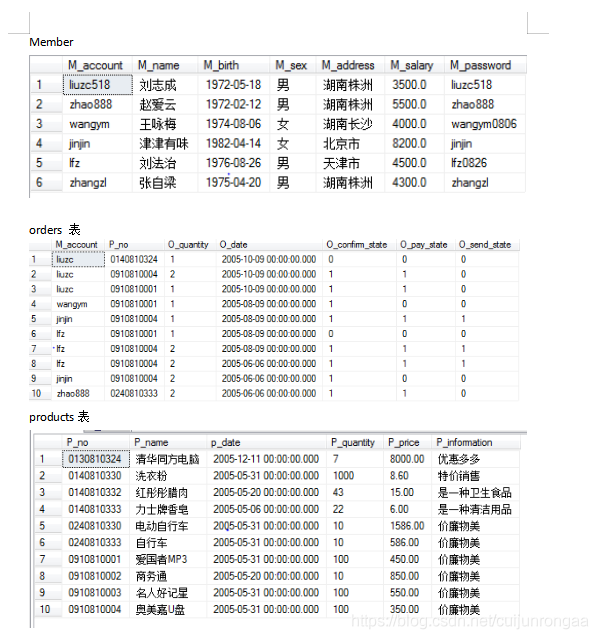Select the address cell 天津市
The width and height of the screenshot is (598, 639).
342,163
